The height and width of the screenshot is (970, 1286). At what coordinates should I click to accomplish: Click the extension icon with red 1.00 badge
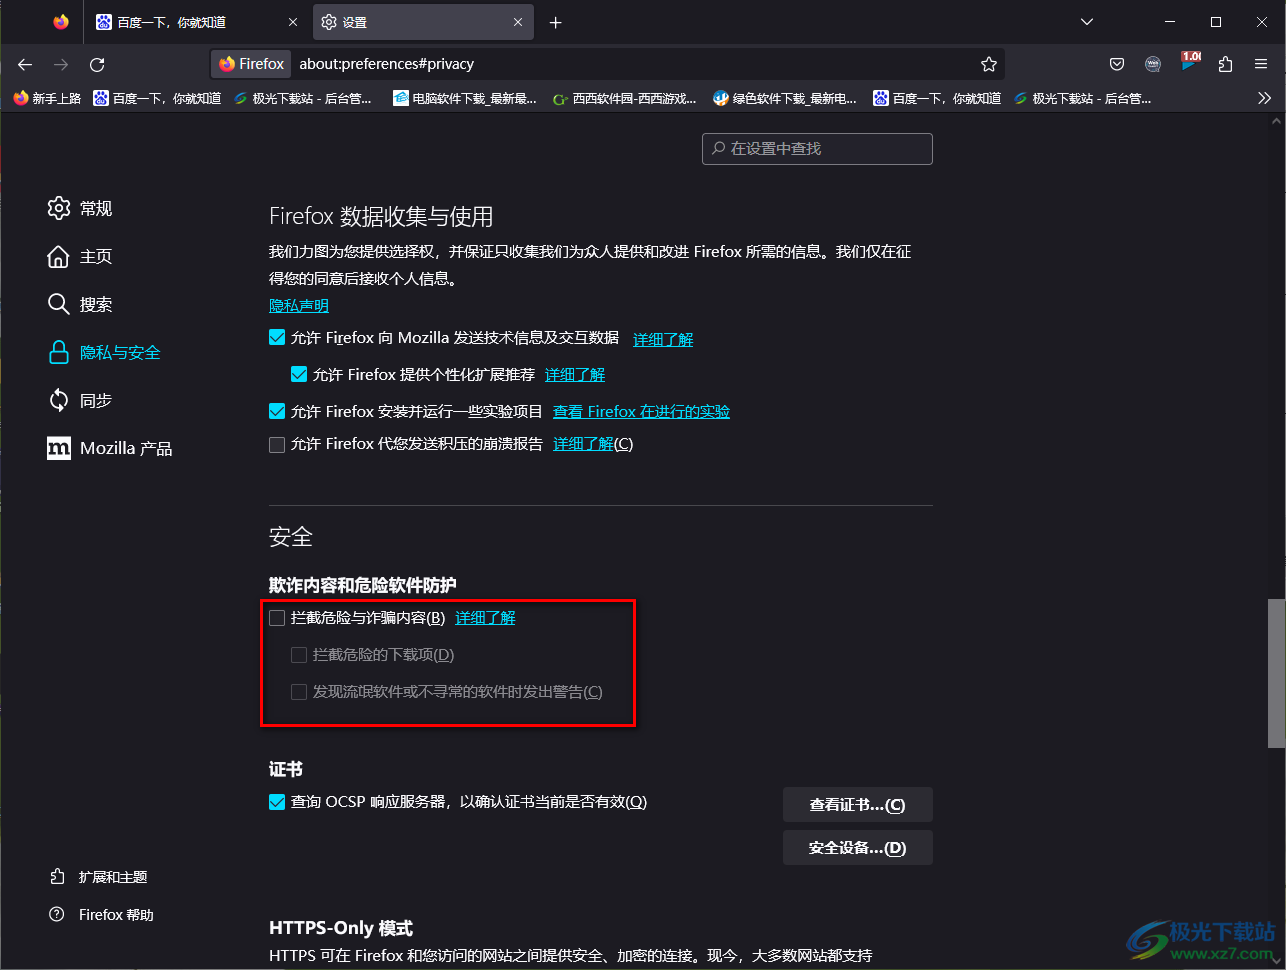tap(1190, 62)
